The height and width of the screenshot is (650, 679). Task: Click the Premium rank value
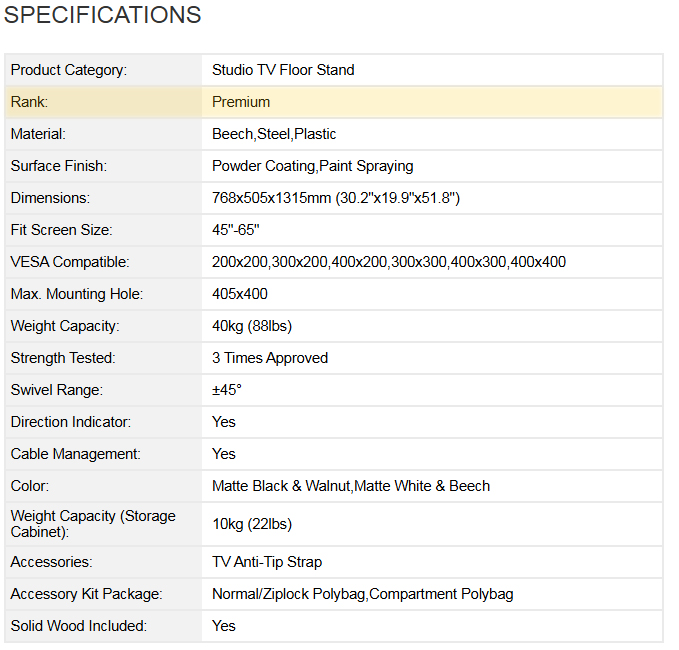tap(241, 102)
